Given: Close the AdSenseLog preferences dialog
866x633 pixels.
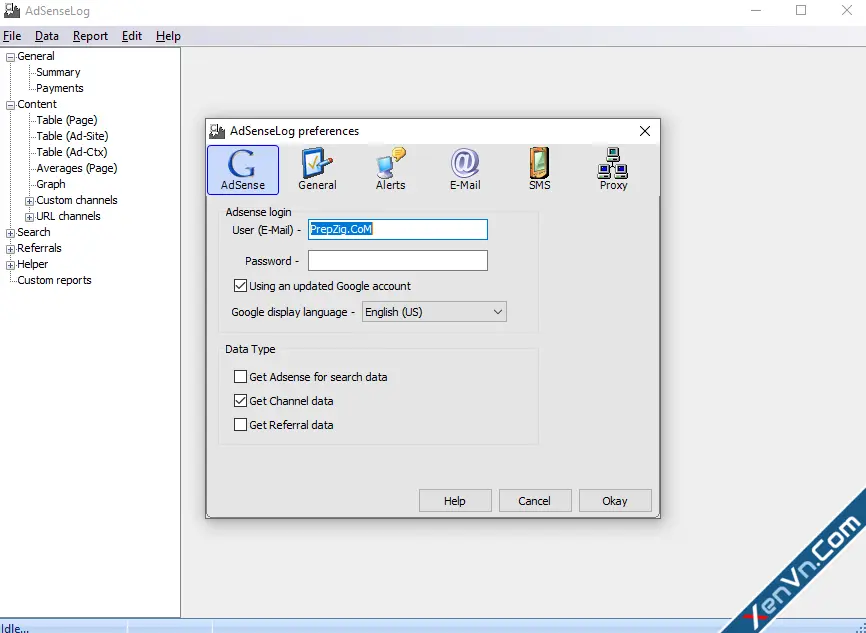Looking at the screenshot, I should coord(645,131).
